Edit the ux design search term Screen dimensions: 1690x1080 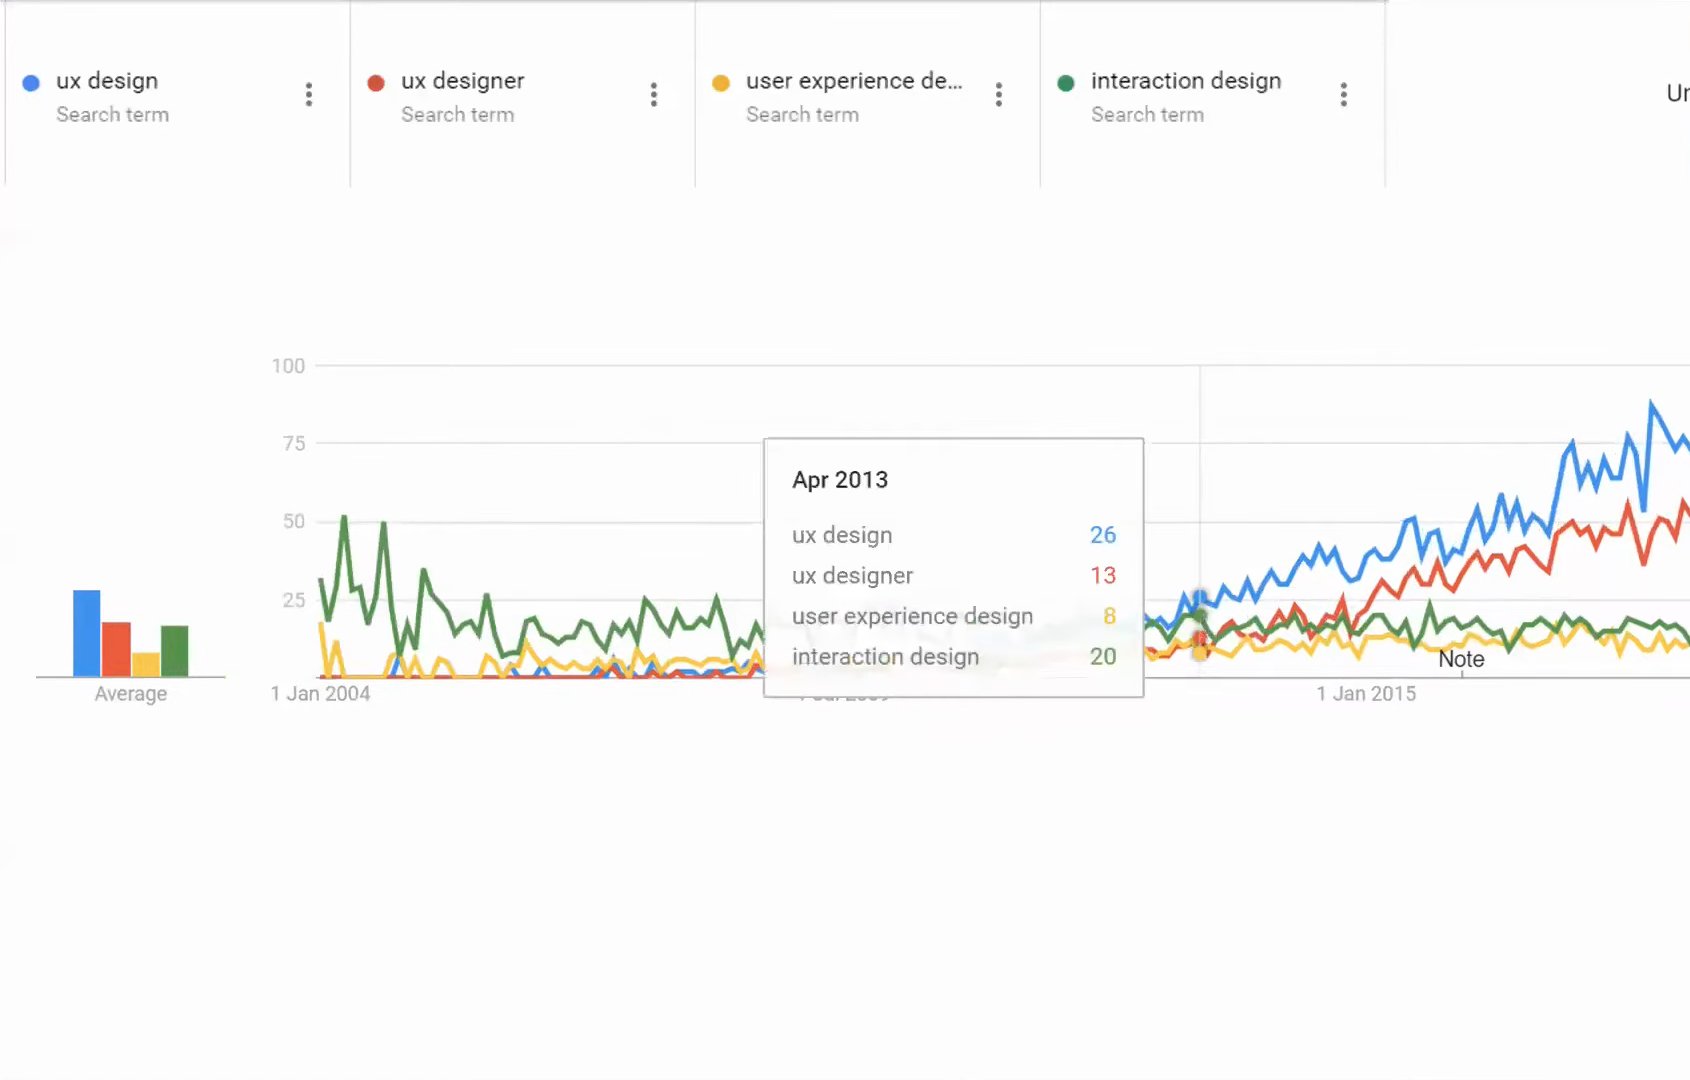[x=107, y=81]
